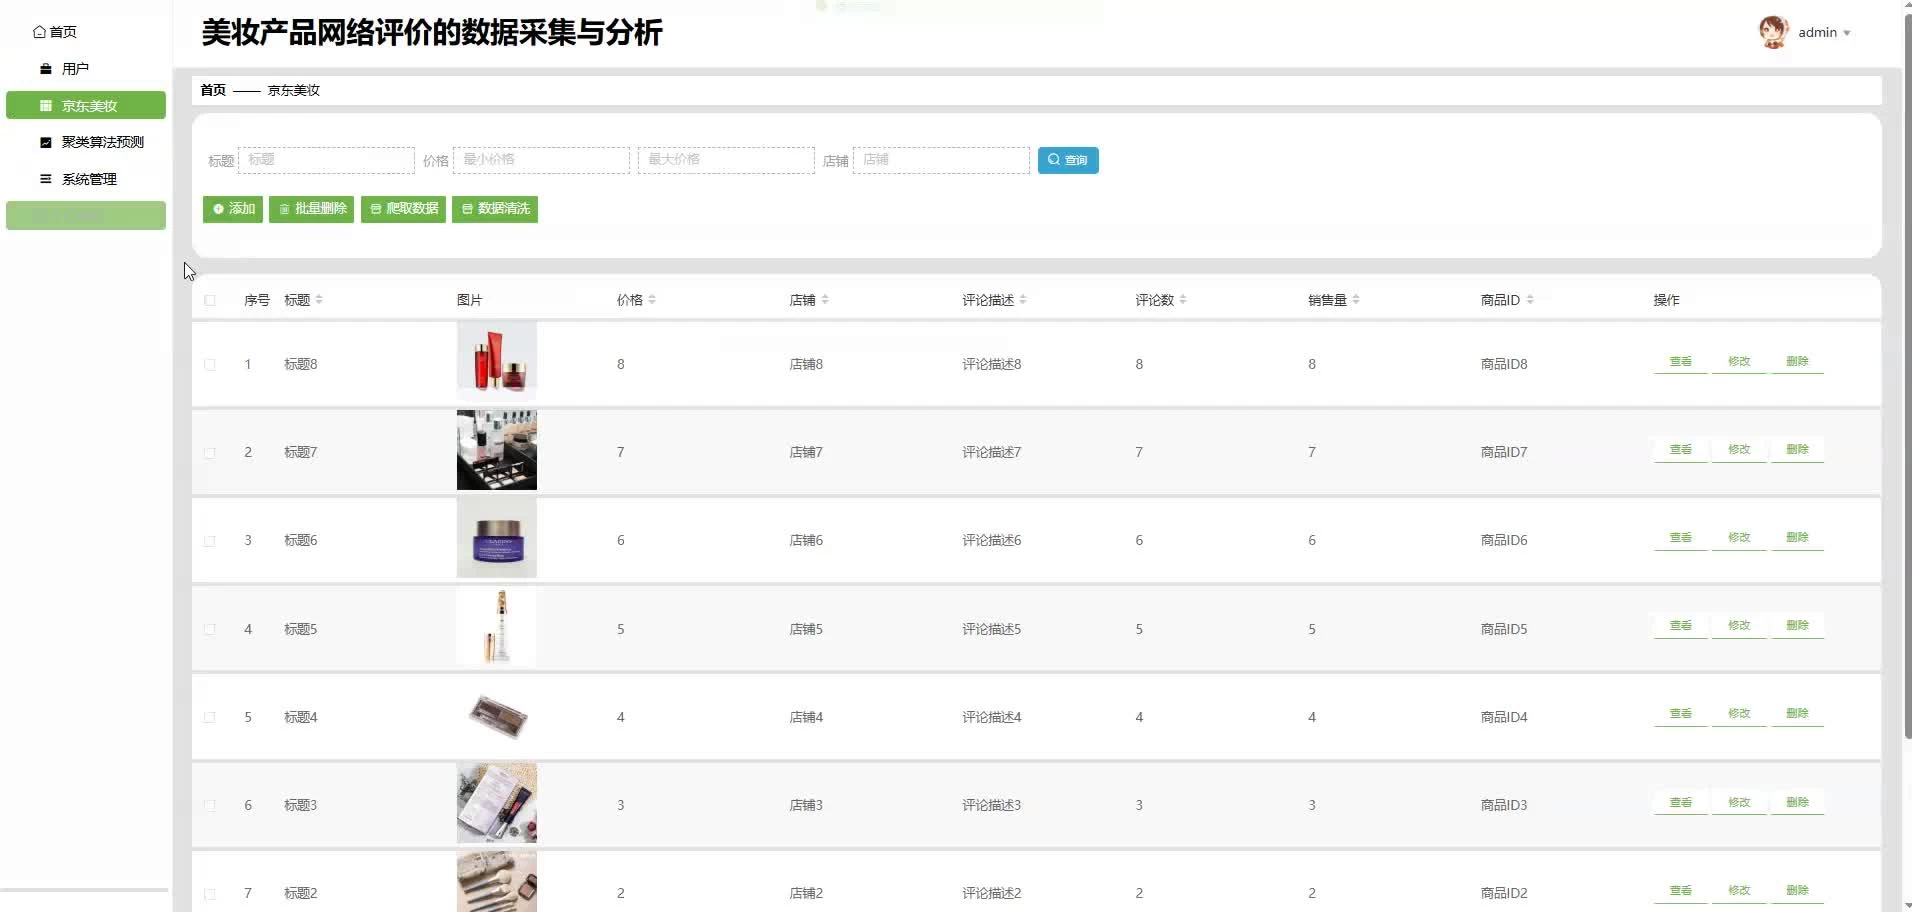This screenshot has width=1912, height=912.
Task: Click 查看 for row 标题7
Action: tap(1681, 450)
